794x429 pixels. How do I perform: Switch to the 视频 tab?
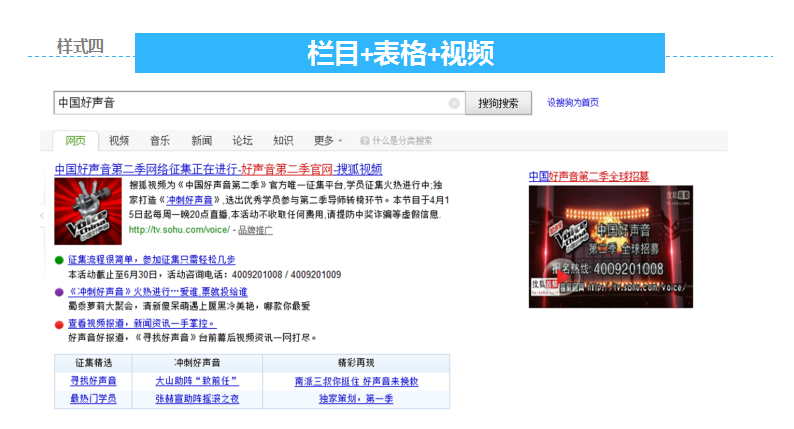pyautogui.click(x=119, y=141)
